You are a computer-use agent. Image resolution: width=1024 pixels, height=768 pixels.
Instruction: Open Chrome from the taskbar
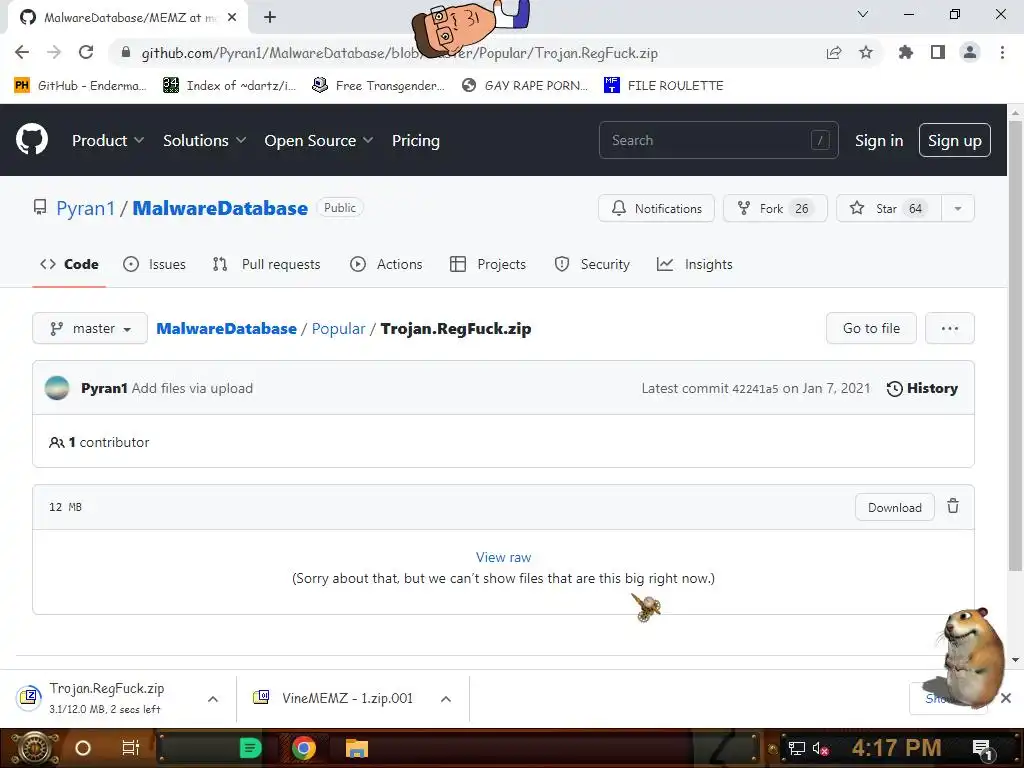tap(304, 748)
